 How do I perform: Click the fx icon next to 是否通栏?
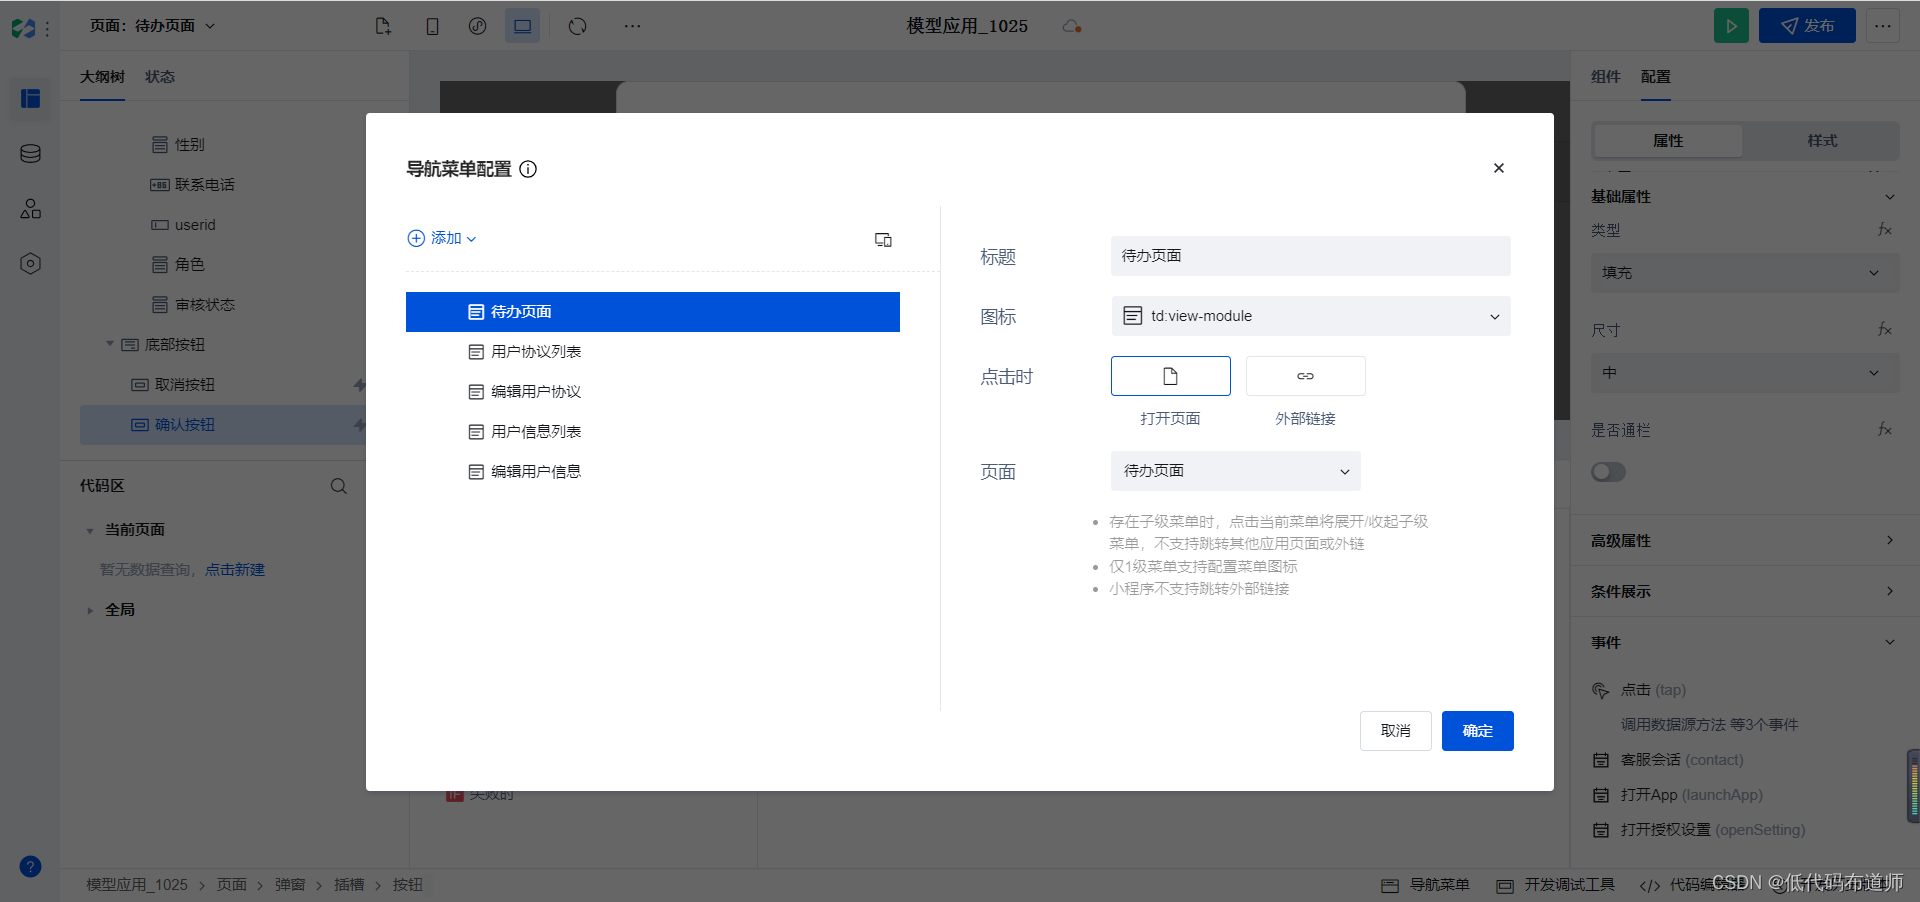point(1884,430)
